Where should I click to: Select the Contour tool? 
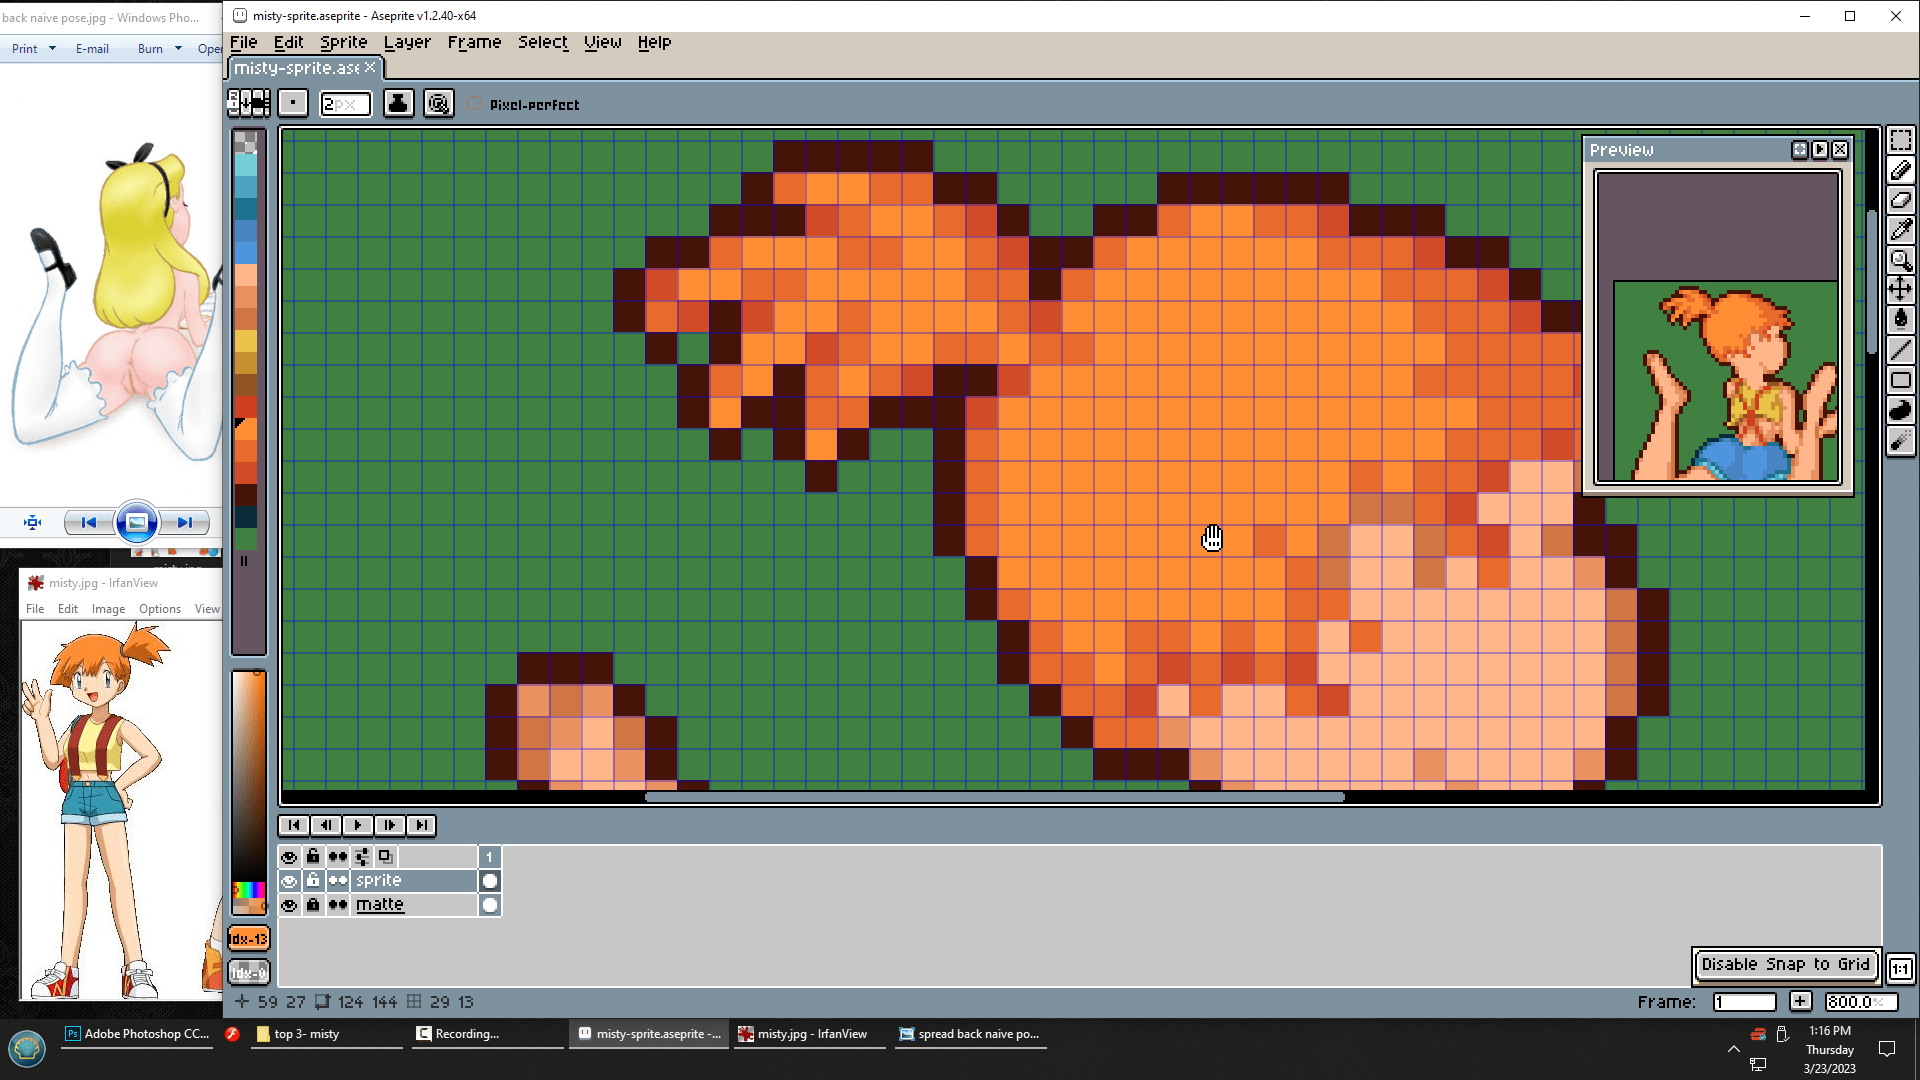click(1900, 411)
